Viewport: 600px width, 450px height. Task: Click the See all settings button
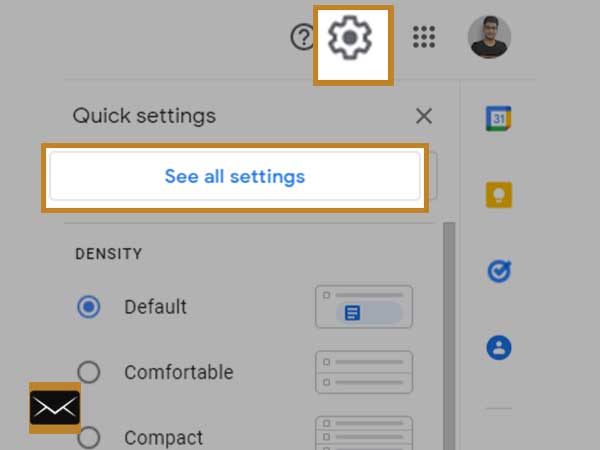click(235, 176)
